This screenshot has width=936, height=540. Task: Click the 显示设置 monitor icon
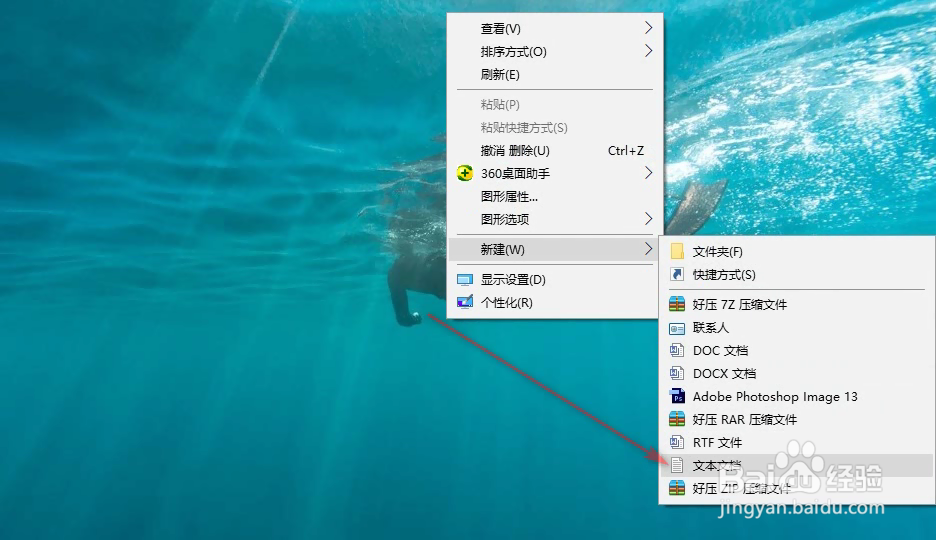coord(465,280)
